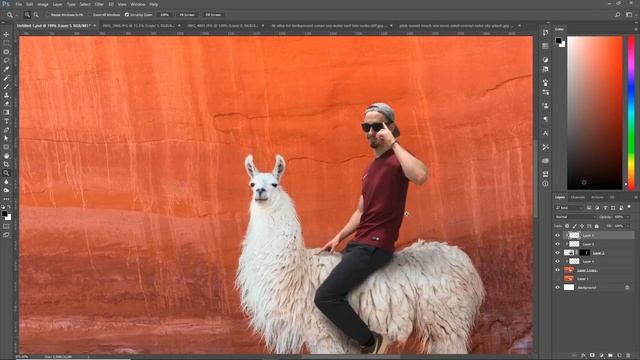
Task: Open Layers panel flyout menu
Action: [636, 197]
